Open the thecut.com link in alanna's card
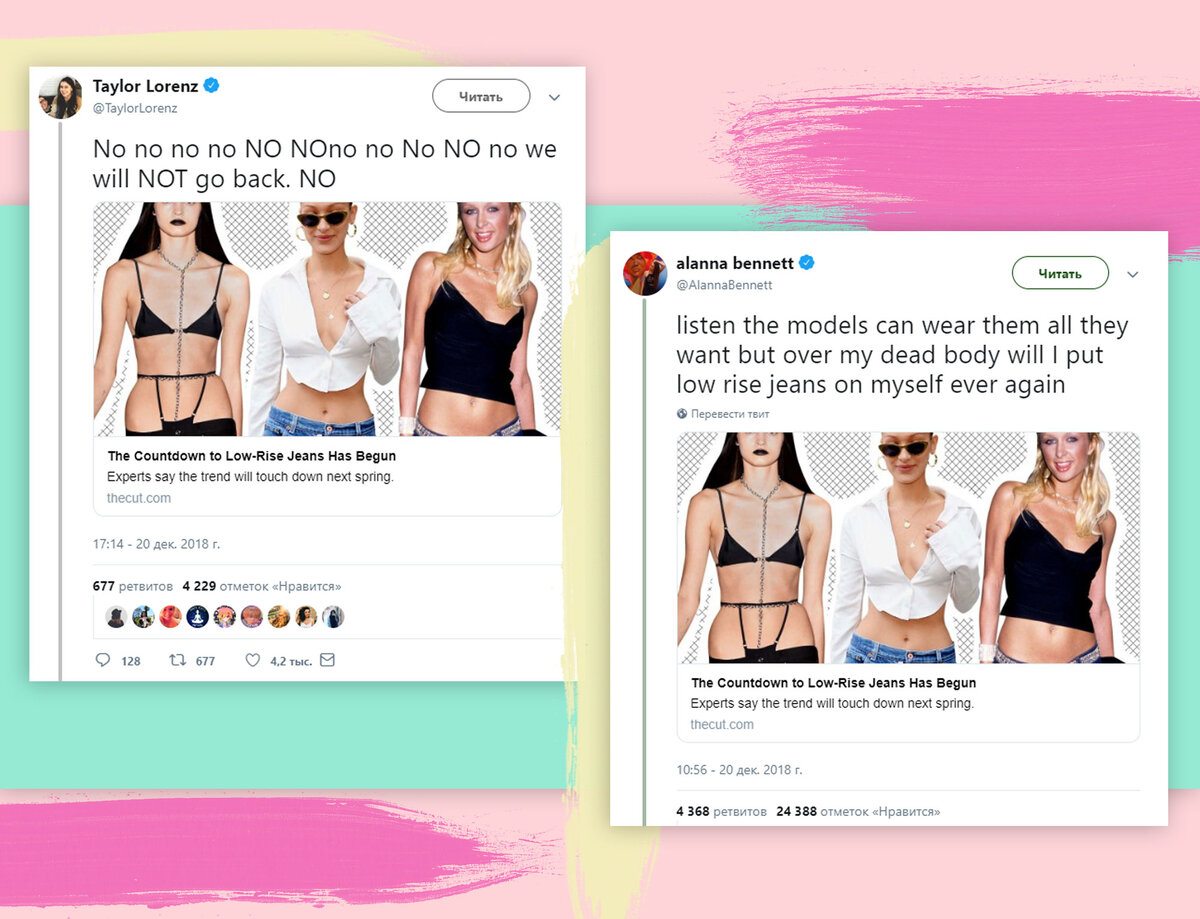Image resolution: width=1200 pixels, height=919 pixels. point(722,724)
